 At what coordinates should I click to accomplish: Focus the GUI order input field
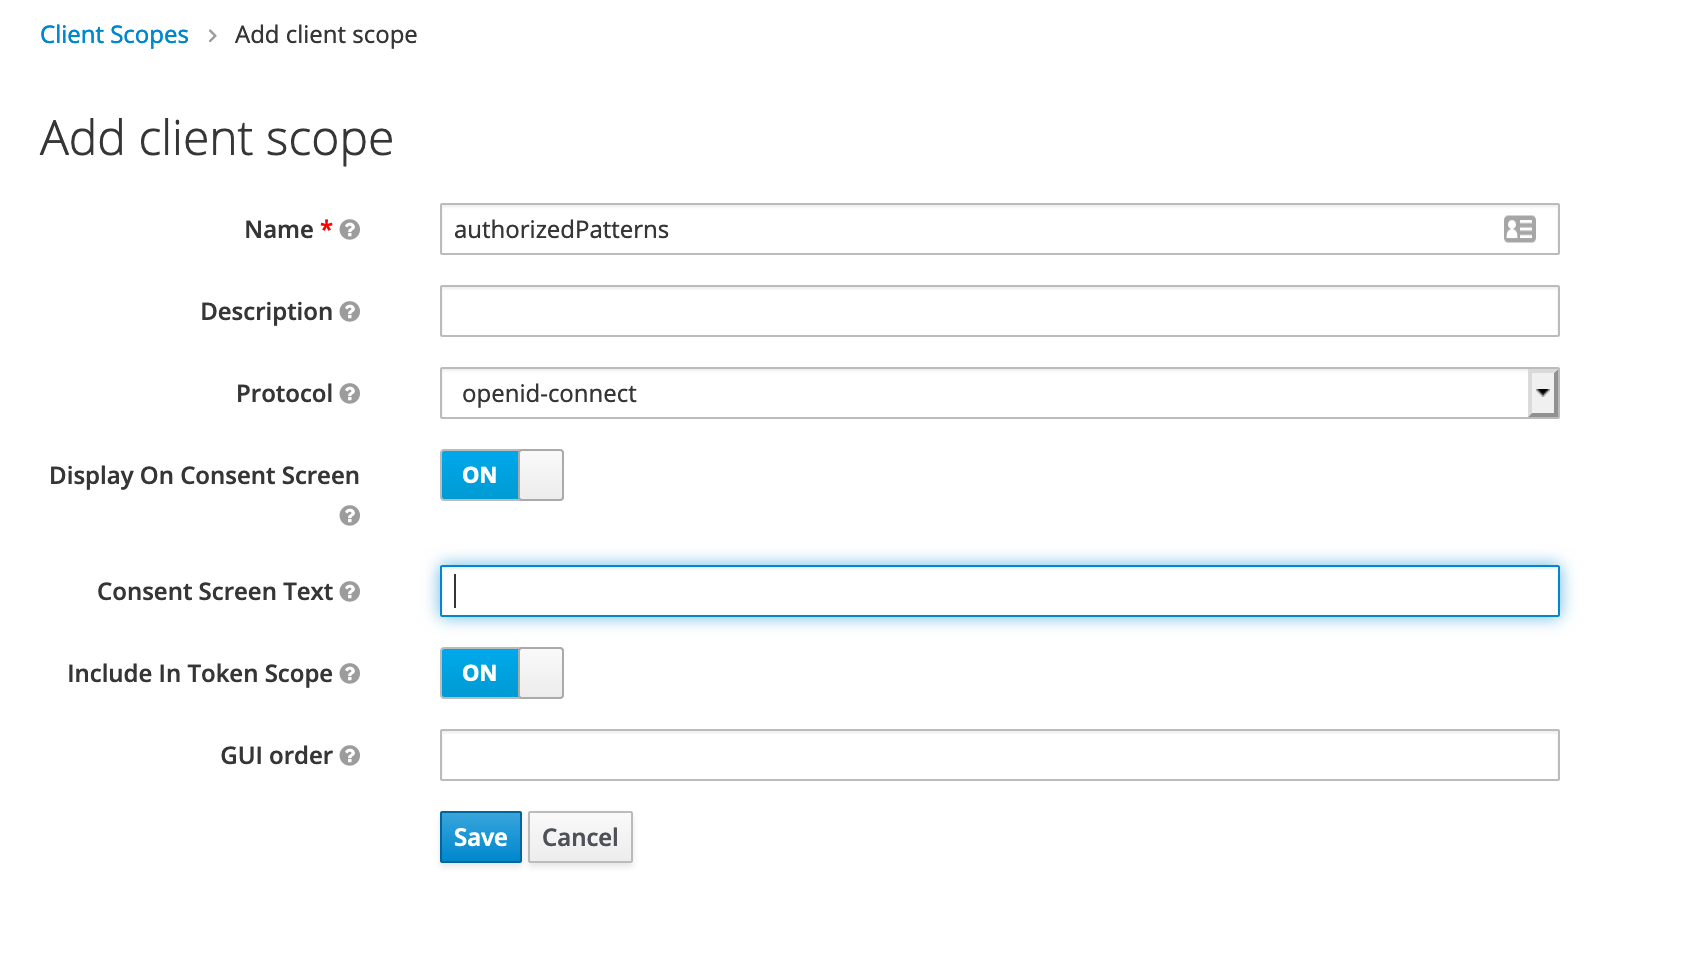[1000, 755]
